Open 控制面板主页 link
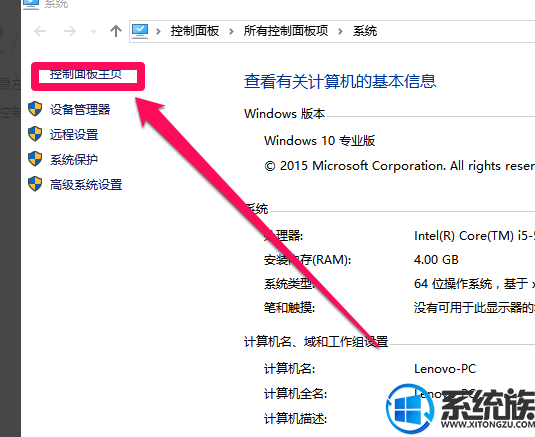This screenshot has width=535, height=437. pos(86,74)
